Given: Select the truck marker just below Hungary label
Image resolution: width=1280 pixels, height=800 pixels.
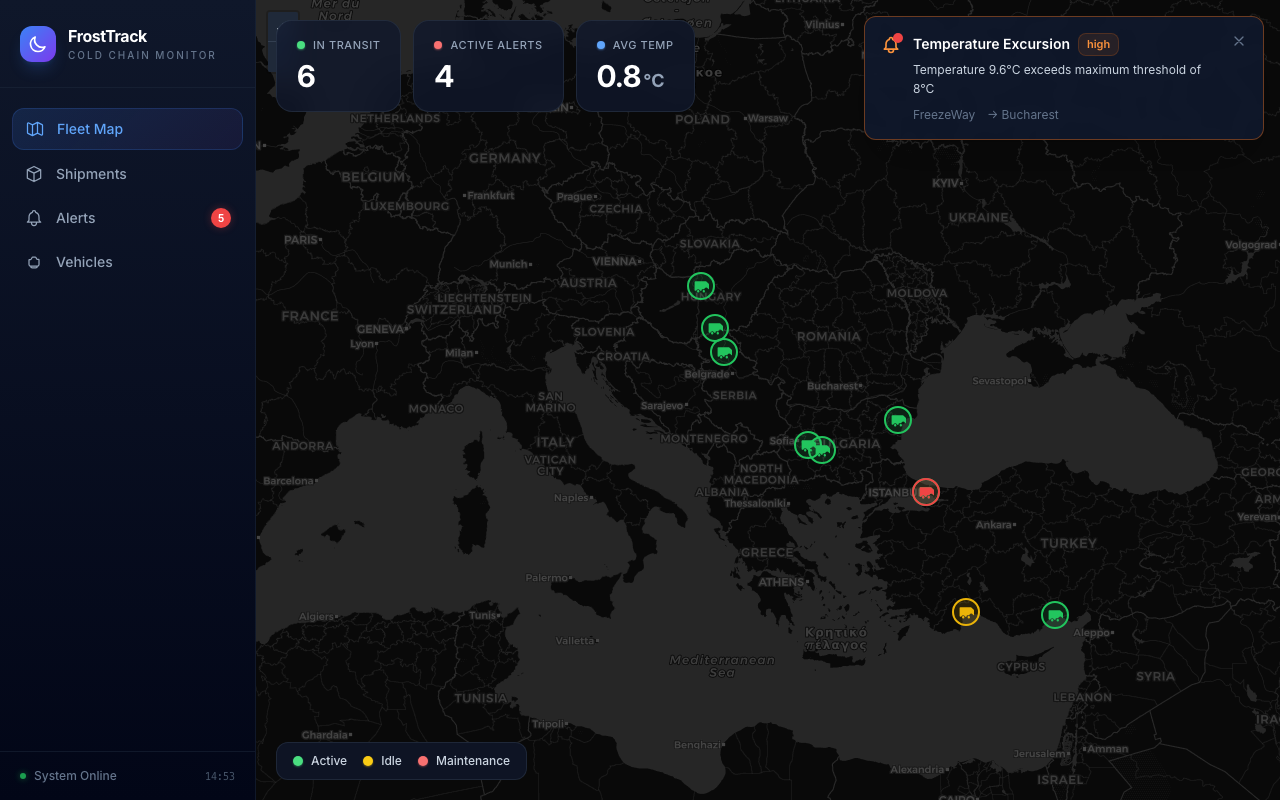Looking at the screenshot, I should 714,328.
